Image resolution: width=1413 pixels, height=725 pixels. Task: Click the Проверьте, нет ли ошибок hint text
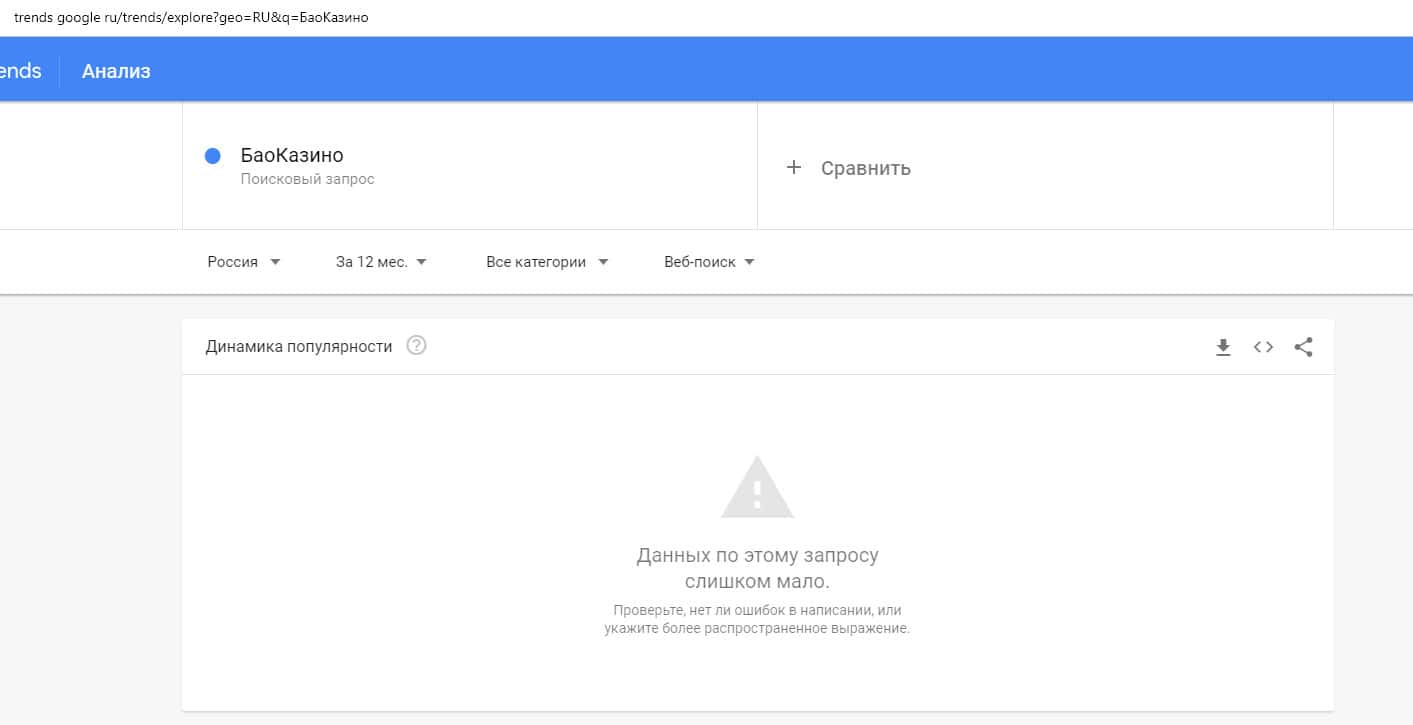pos(757,619)
